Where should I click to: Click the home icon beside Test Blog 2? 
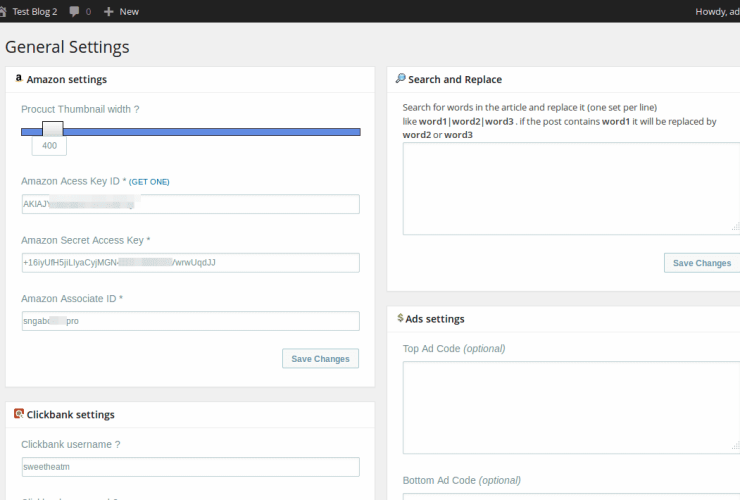pyautogui.click(x=3, y=11)
